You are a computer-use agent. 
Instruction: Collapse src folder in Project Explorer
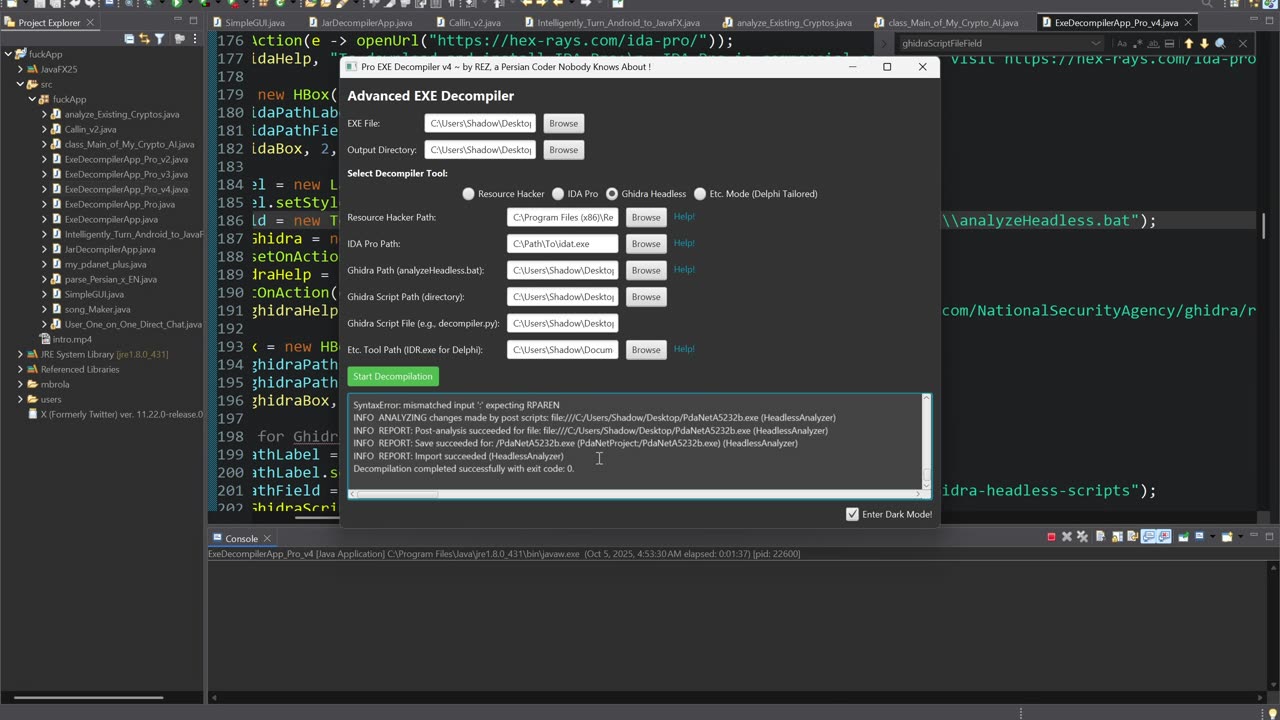[20, 84]
